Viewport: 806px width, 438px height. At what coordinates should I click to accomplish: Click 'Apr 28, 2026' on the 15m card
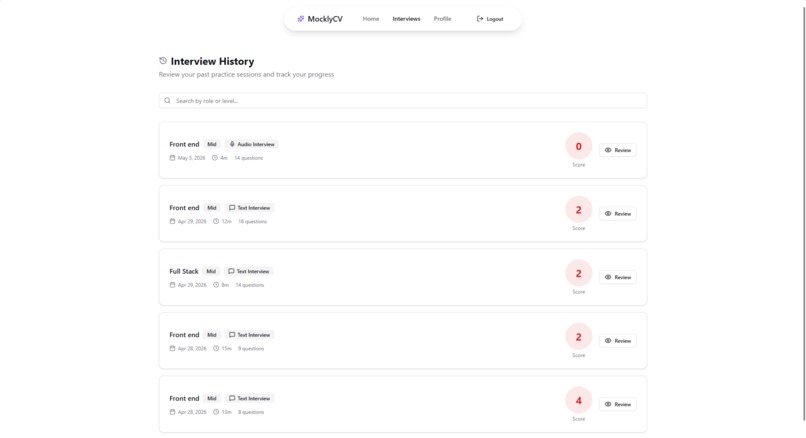click(x=192, y=349)
